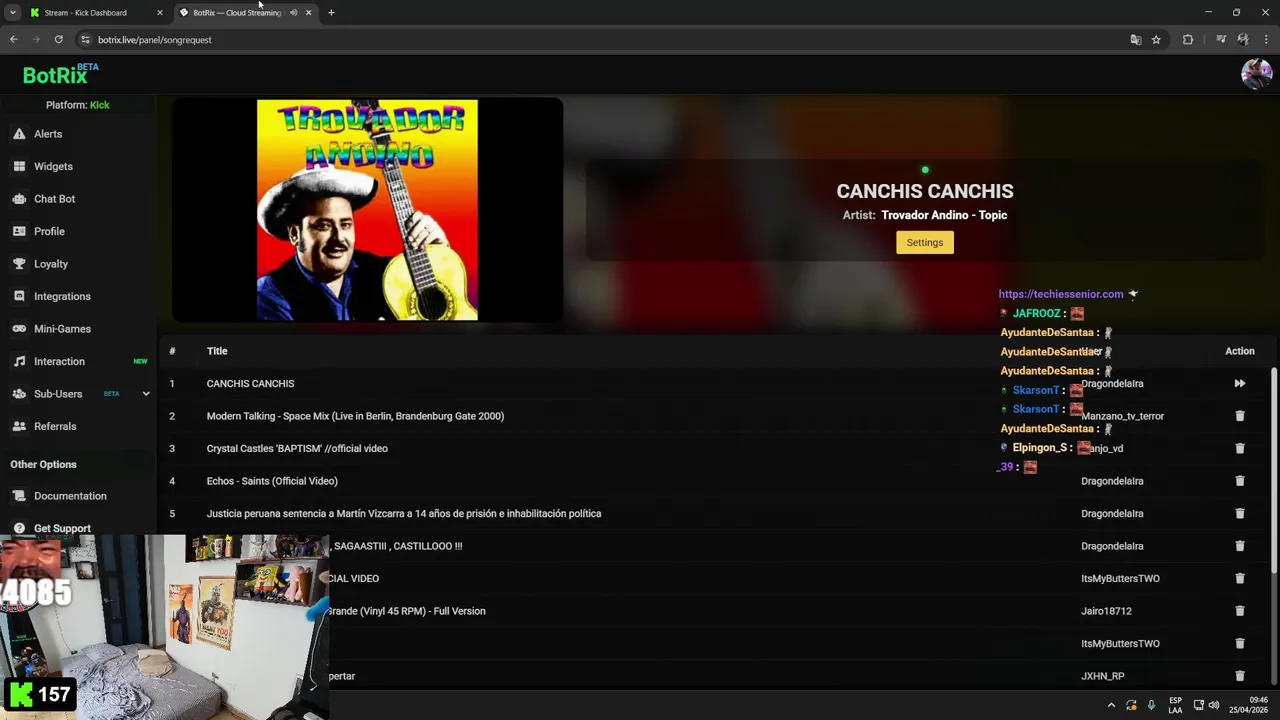
Task: Click the address bar URL field
Action: click(x=600, y=40)
